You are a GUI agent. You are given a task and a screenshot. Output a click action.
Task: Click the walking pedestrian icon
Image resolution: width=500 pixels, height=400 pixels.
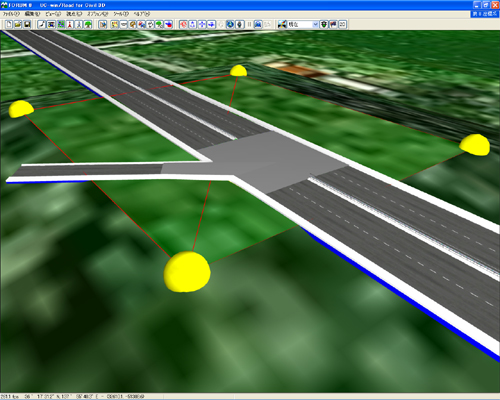click(79, 24)
